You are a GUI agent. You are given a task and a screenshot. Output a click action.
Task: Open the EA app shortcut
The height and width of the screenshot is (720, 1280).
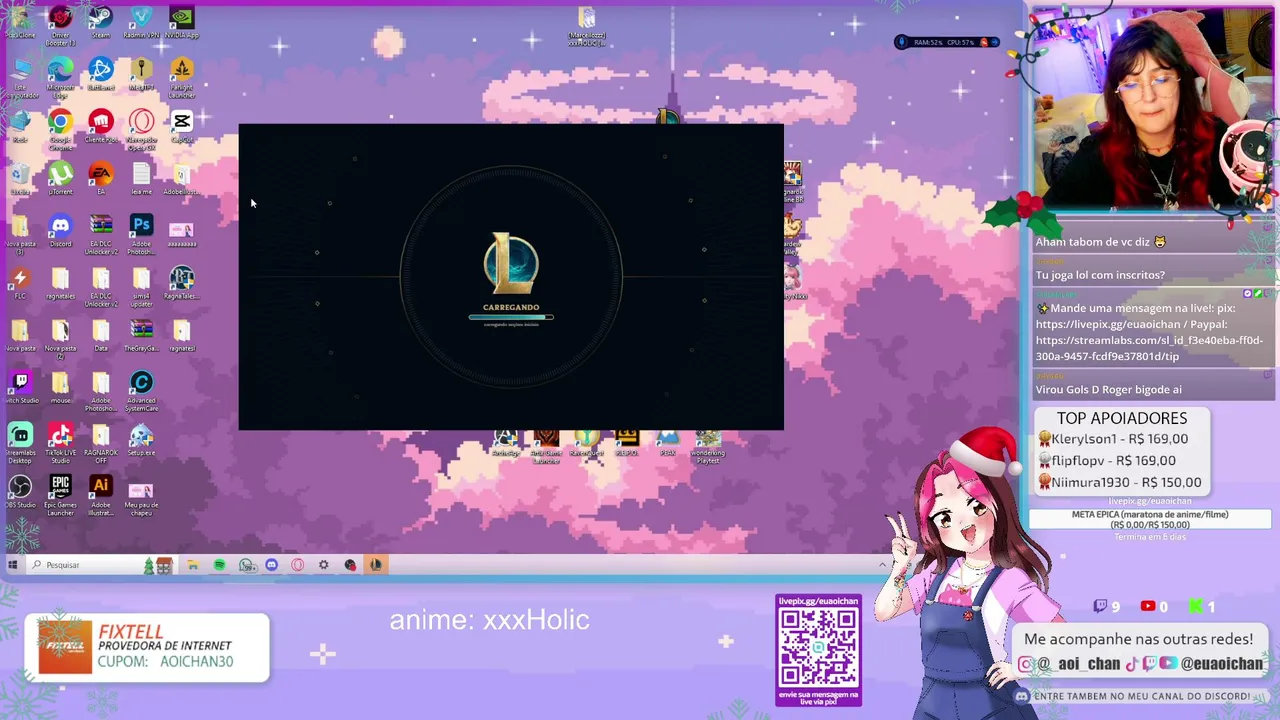coord(100,179)
